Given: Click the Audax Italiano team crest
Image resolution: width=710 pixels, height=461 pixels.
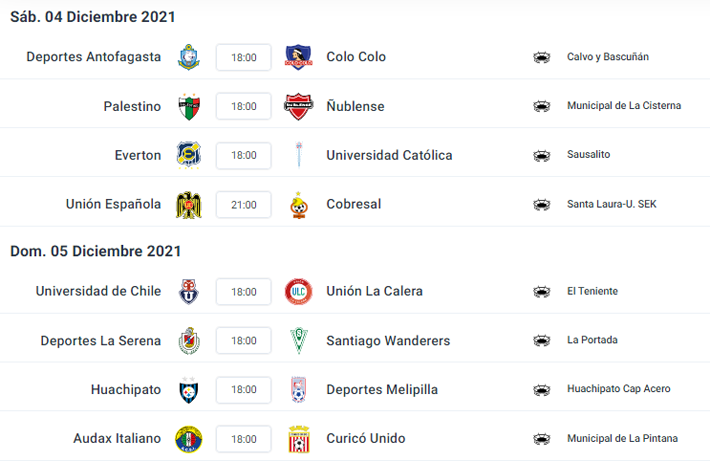Looking at the screenshot, I should click(188, 438).
